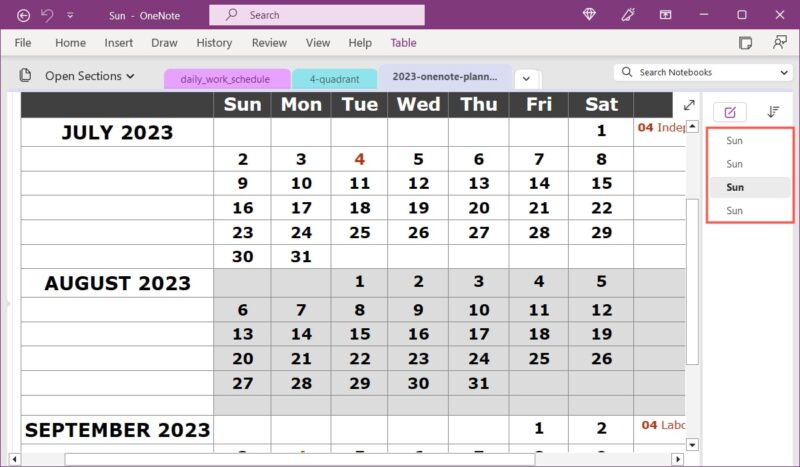Click August date 9
The width and height of the screenshot is (800, 467).
pos(418,310)
